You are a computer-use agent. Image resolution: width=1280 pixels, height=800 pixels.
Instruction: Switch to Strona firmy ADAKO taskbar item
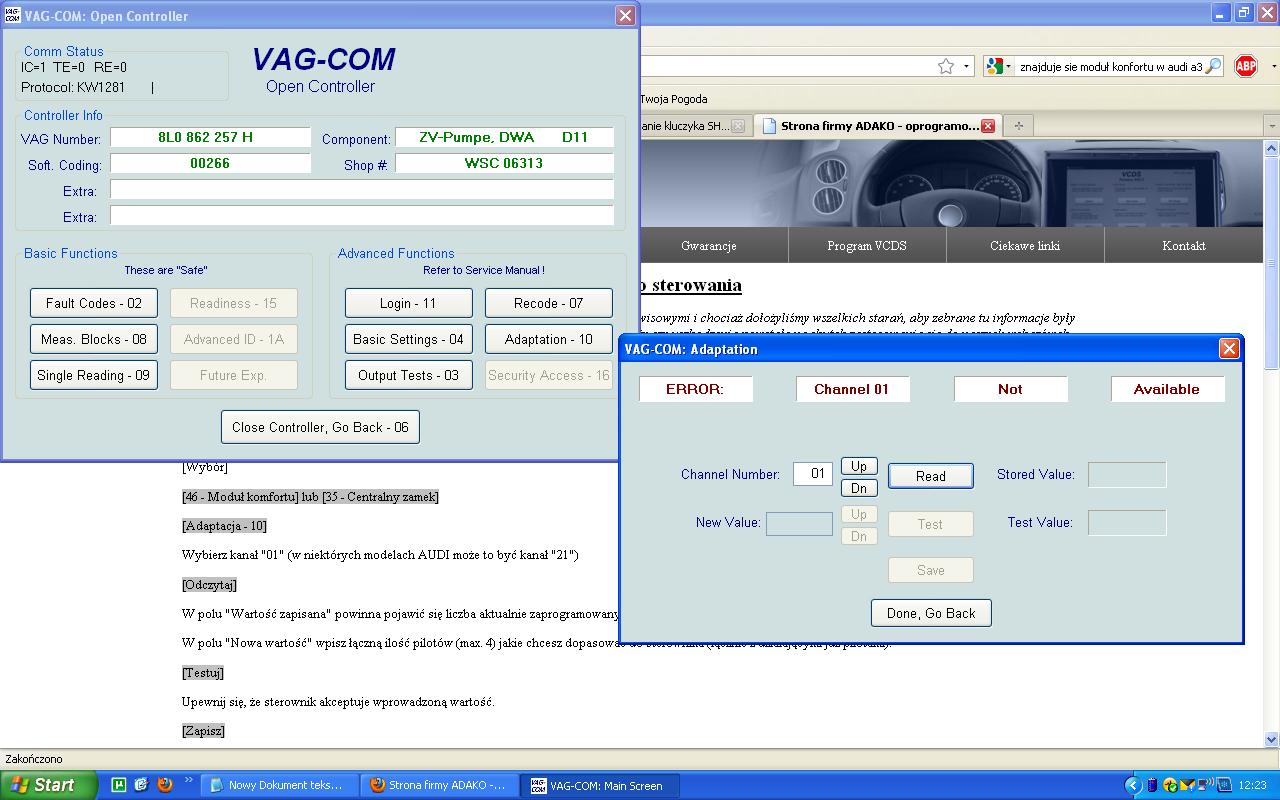pos(440,785)
